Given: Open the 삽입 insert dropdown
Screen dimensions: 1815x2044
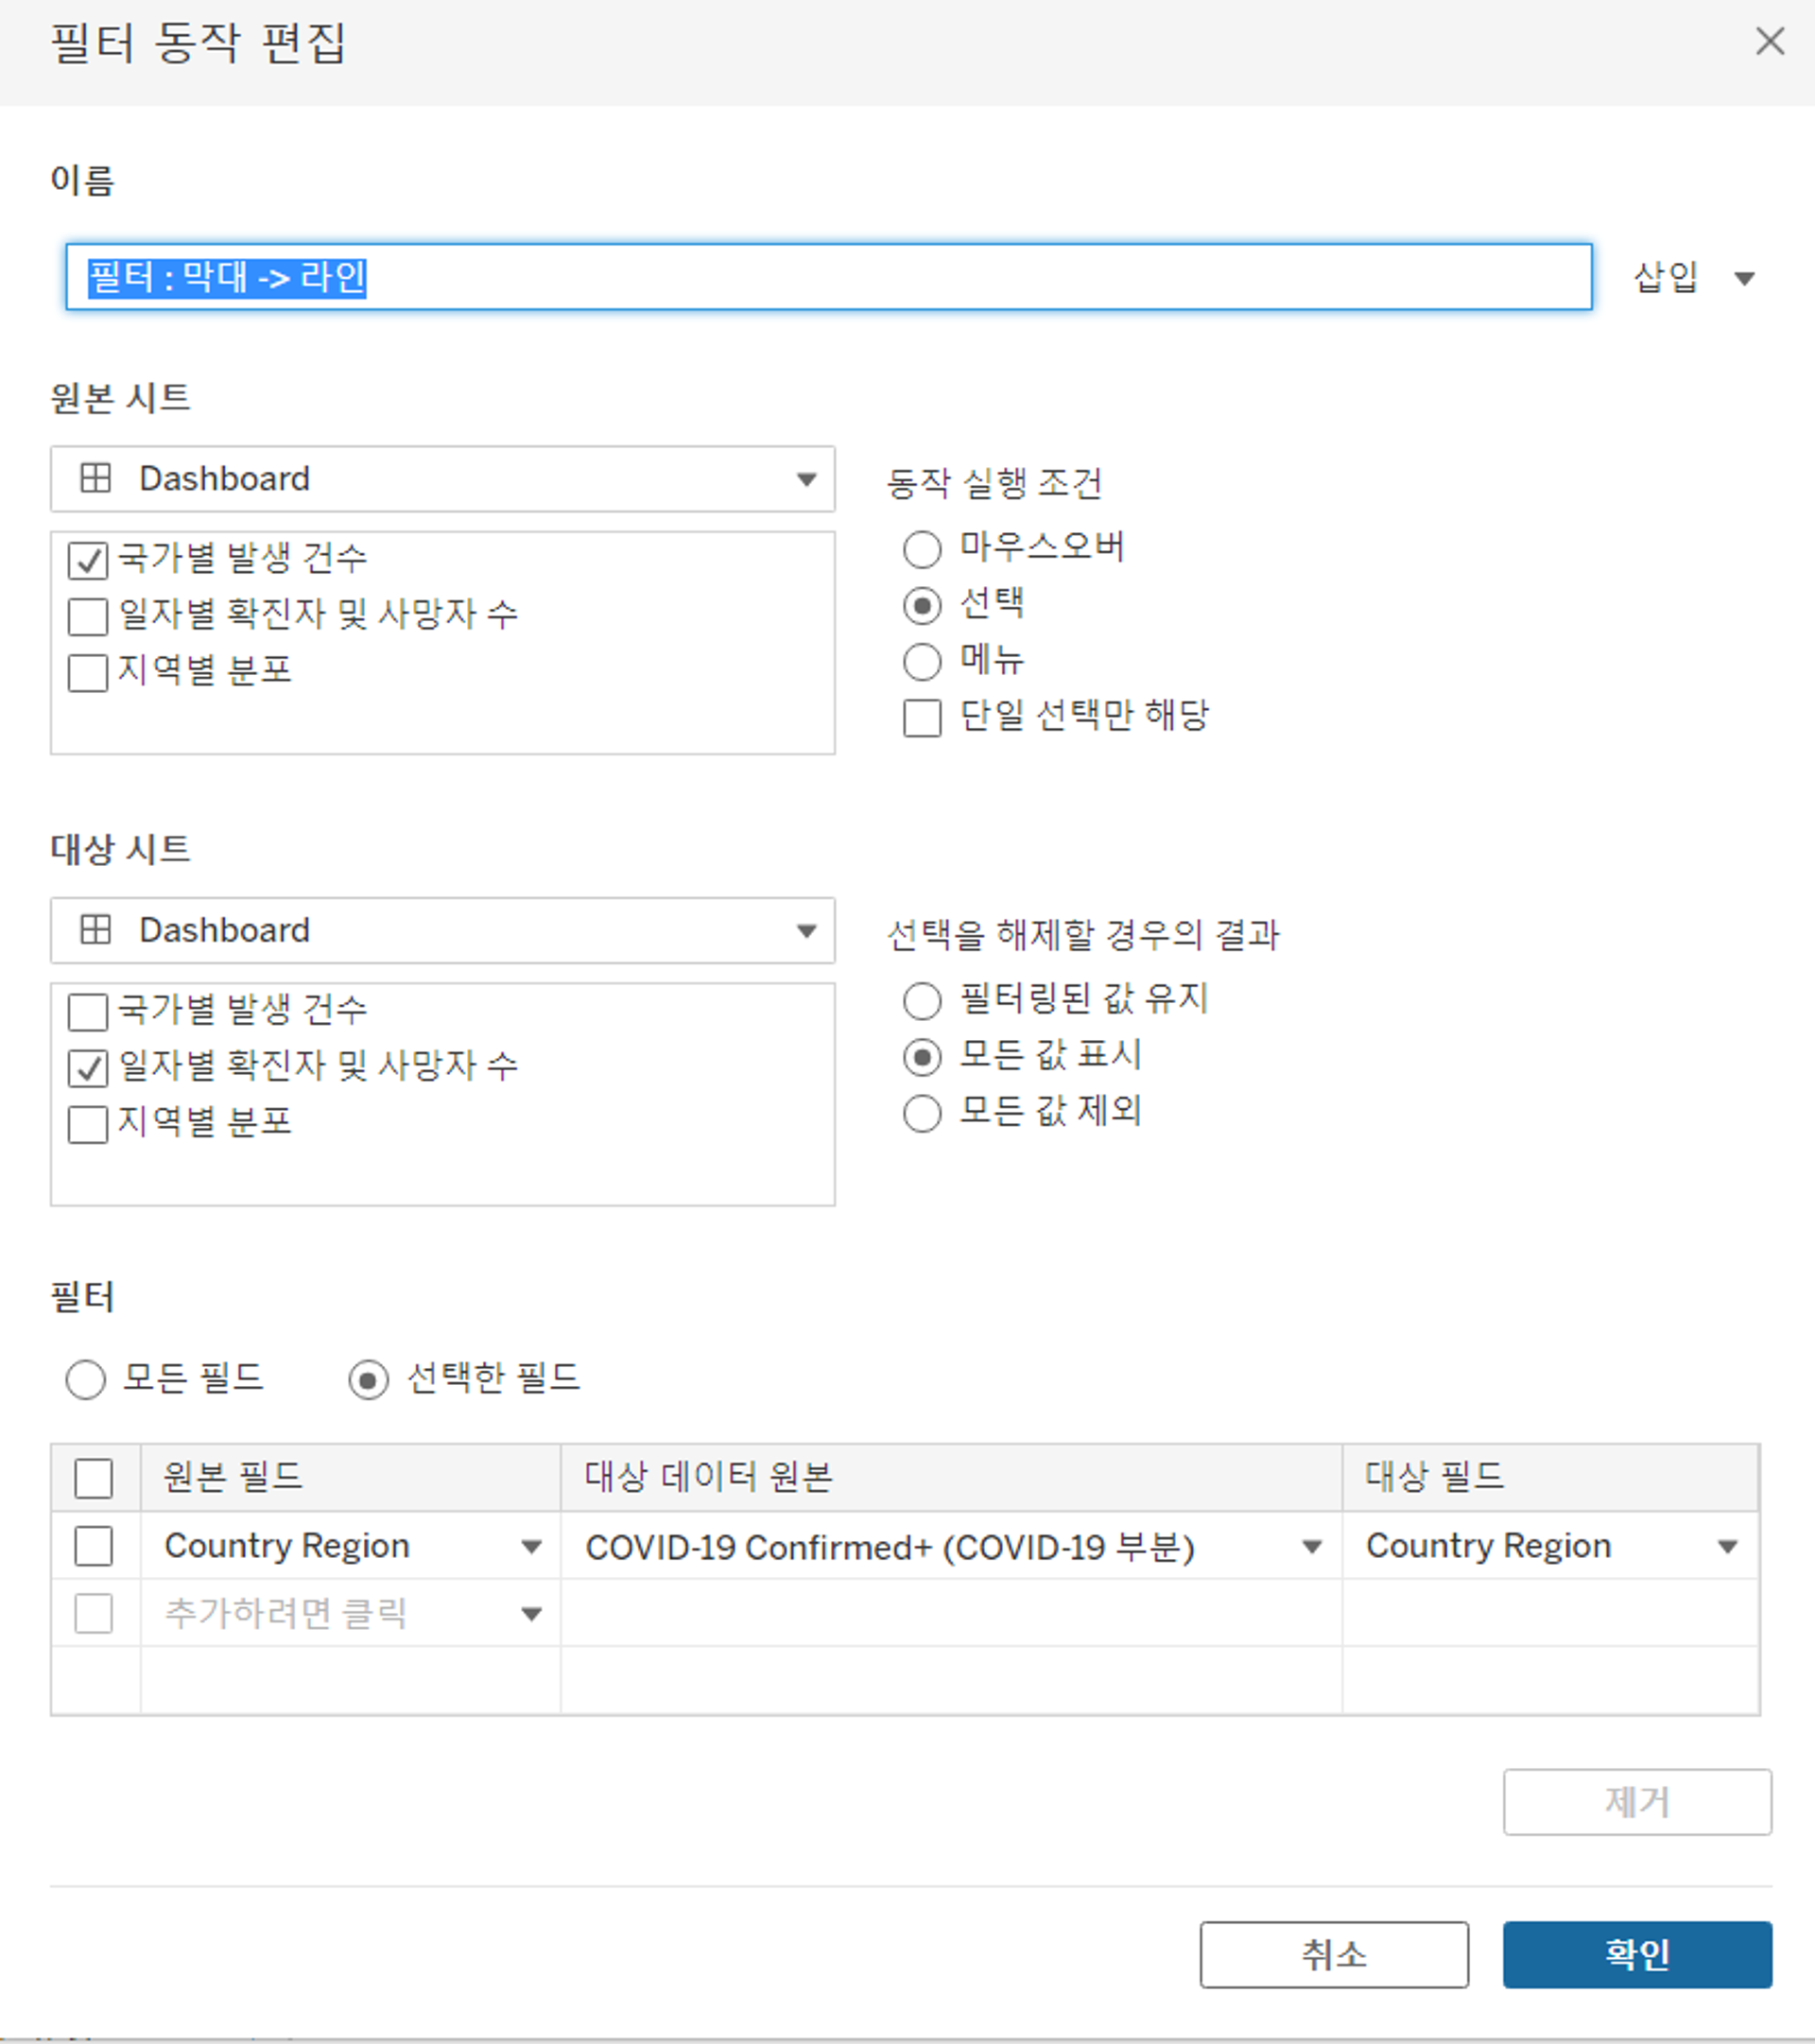Looking at the screenshot, I should click(1695, 277).
